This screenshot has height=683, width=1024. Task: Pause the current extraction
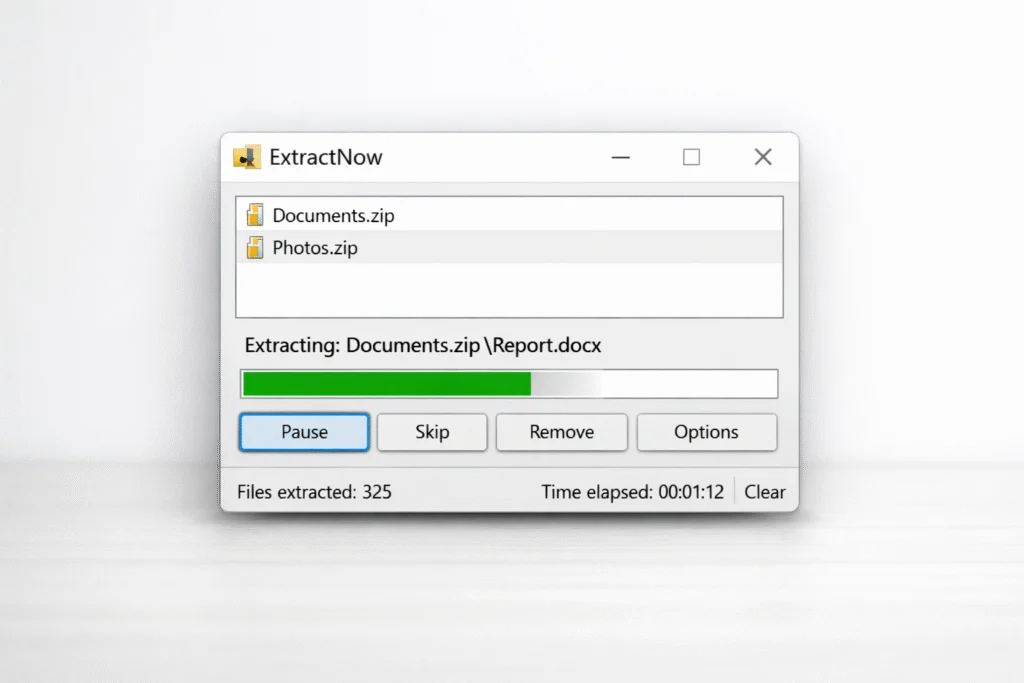point(303,432)
